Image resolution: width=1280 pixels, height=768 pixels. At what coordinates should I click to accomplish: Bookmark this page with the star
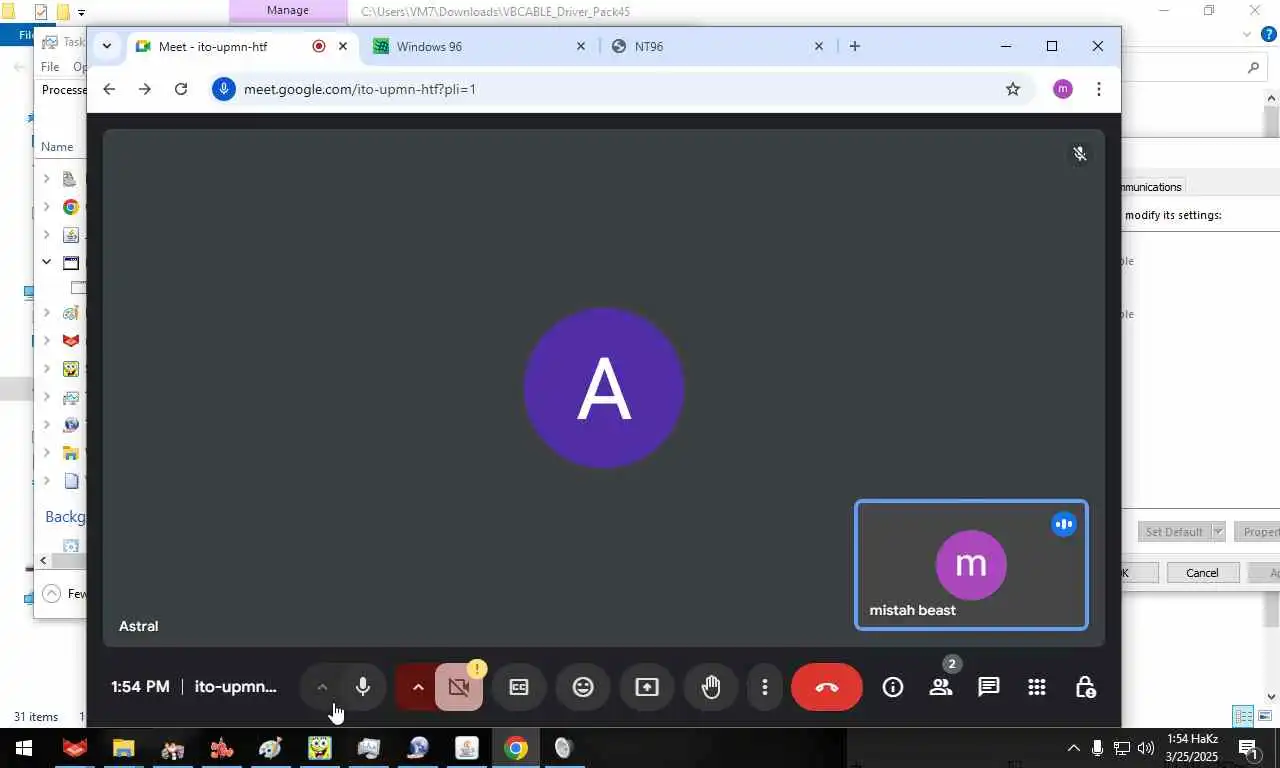[1013, 89]
